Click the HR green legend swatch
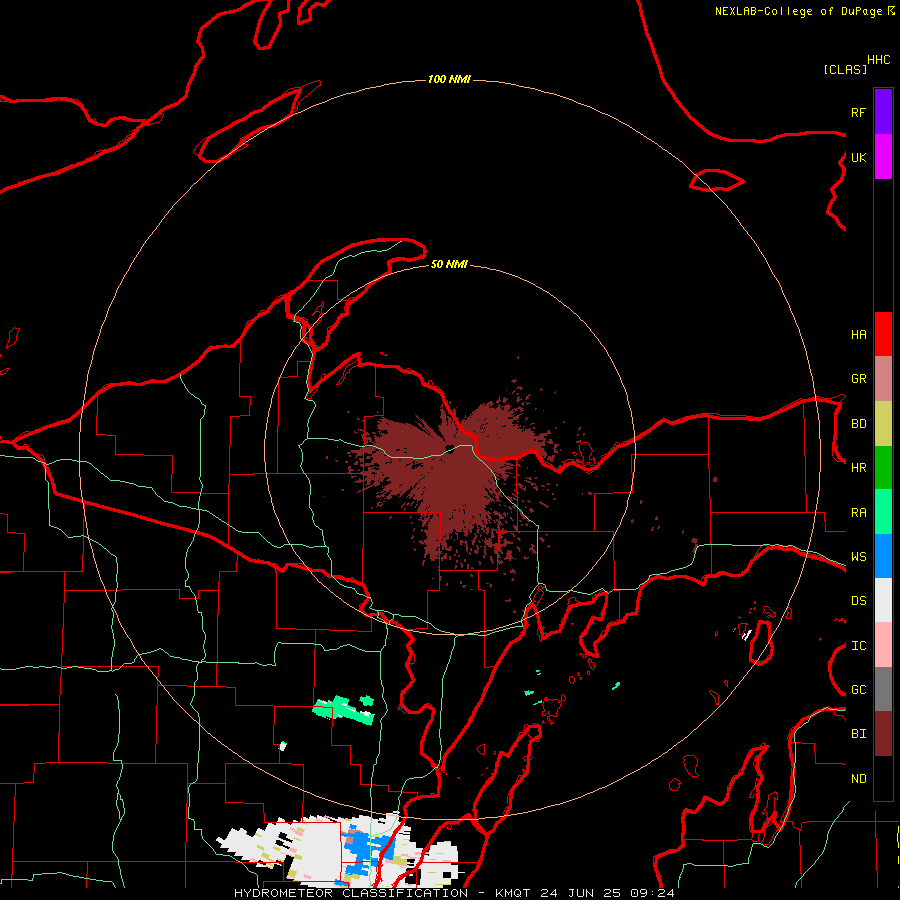Image resolution: width=900 pixels, height=900 pixels. point(883,468)
